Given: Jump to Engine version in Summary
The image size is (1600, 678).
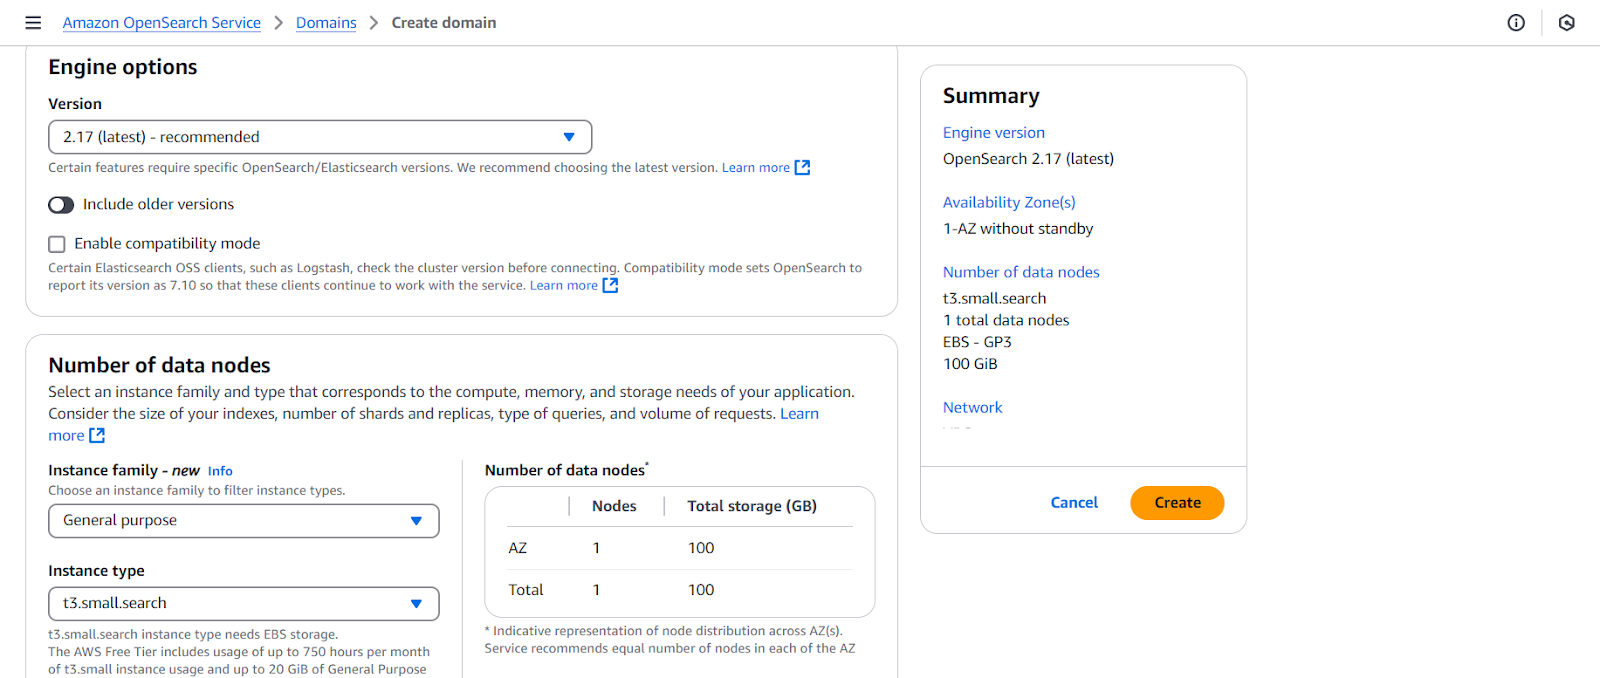Looking at the screenshot, I should (x=994, y=133).
